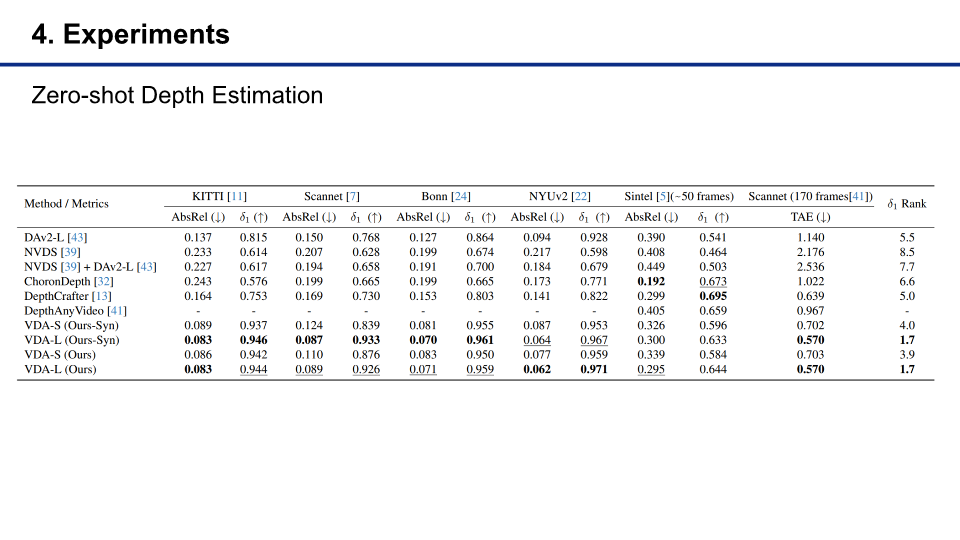
Task: Select TAE value 2.536 in NVDS + DAv2-L row
Action: [810, 266]
